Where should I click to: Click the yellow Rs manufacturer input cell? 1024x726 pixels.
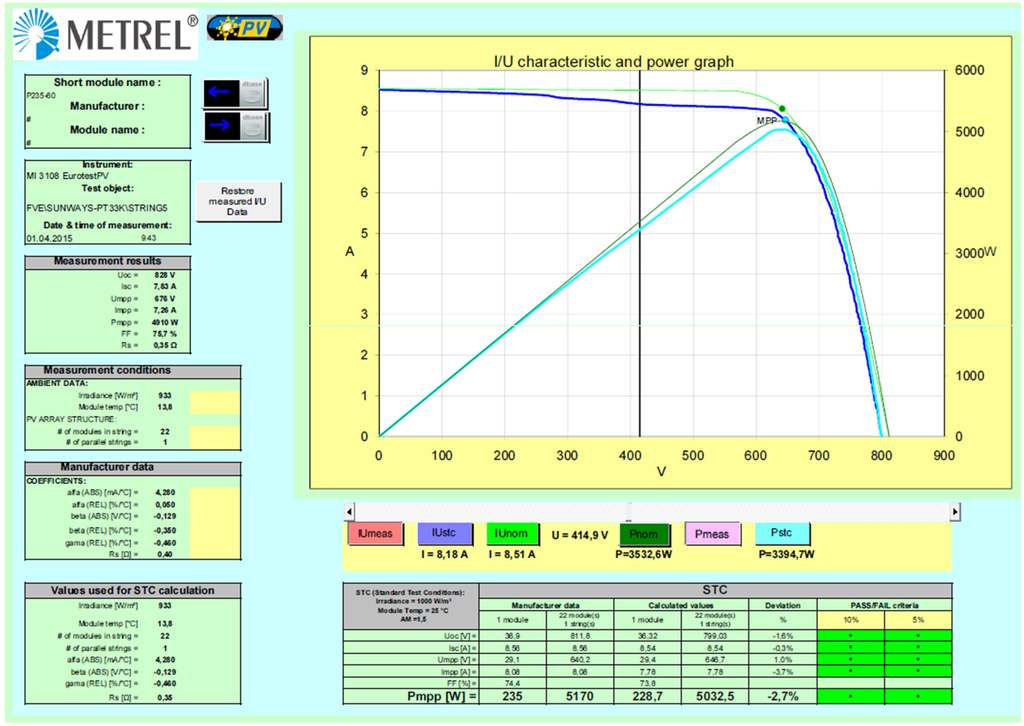pyautogui.click(x=215, y=554)
